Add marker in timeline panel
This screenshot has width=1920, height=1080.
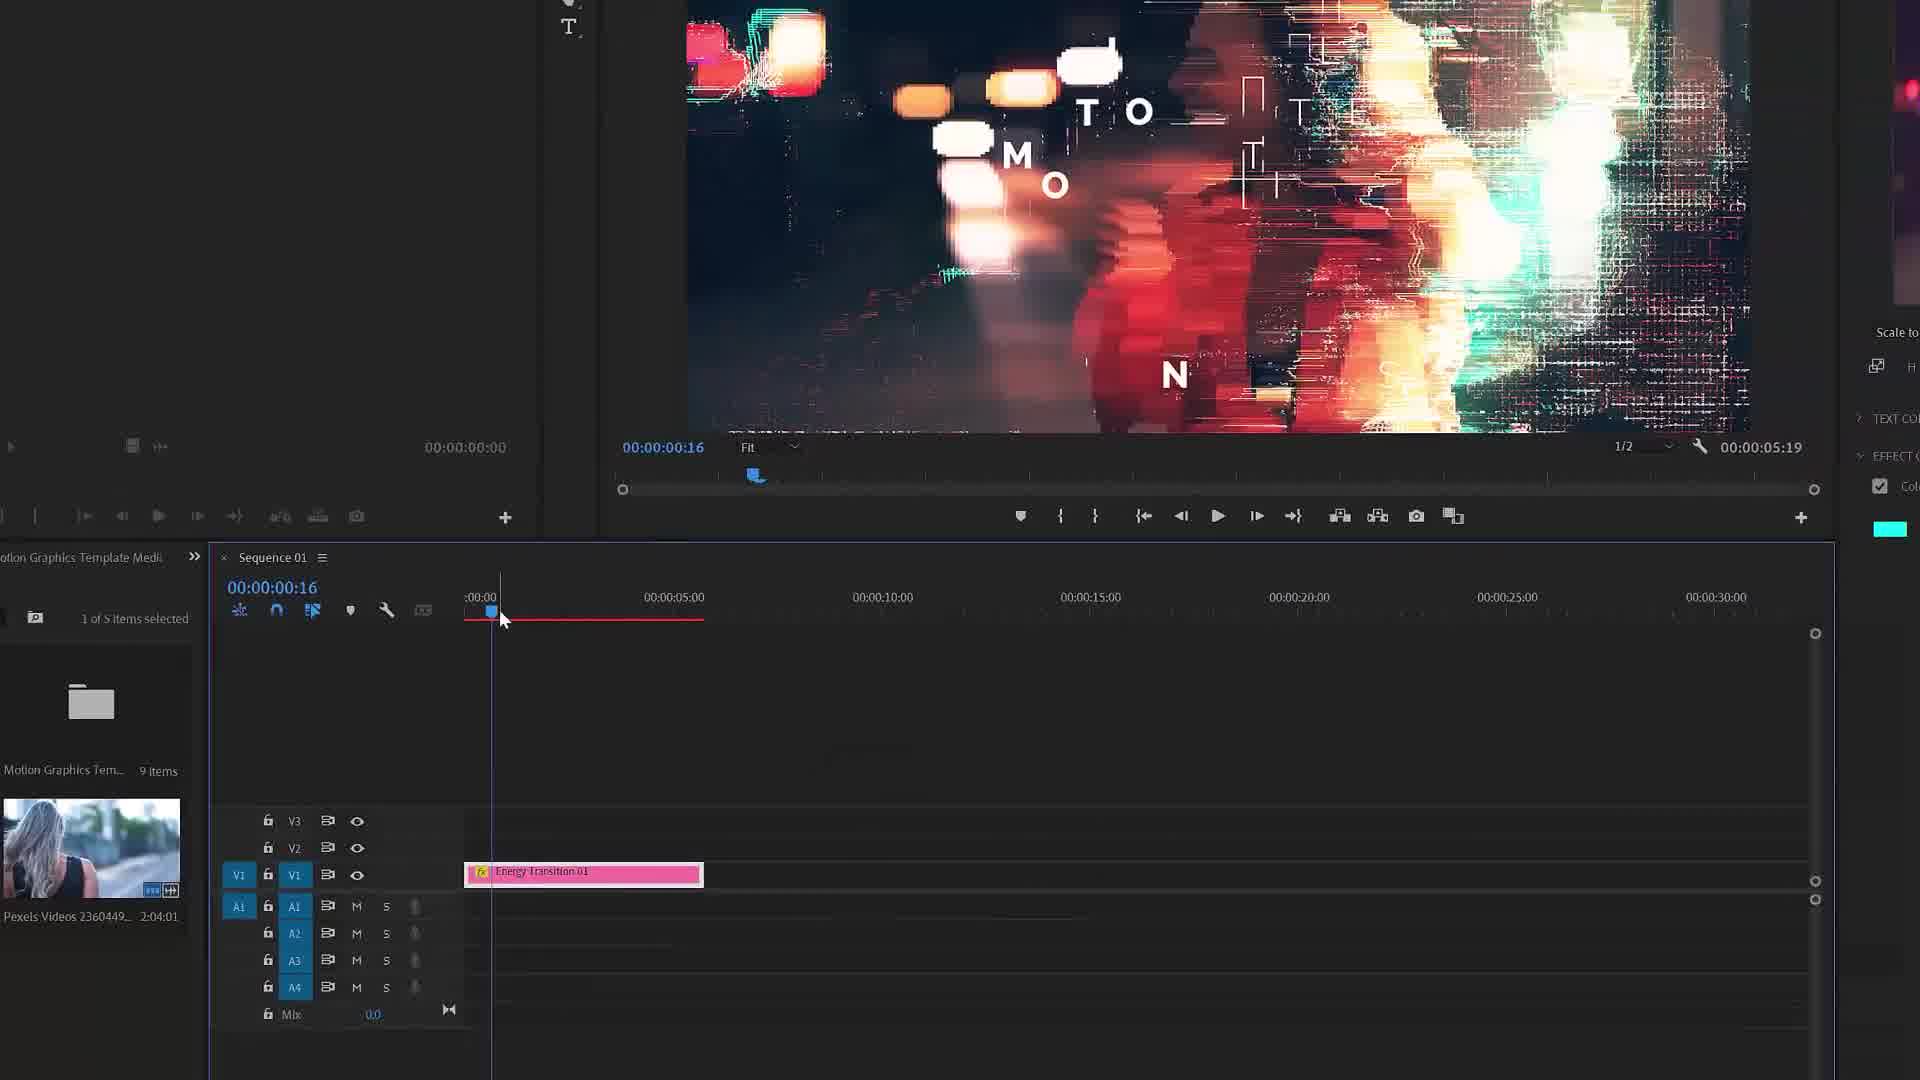point(350,610)
